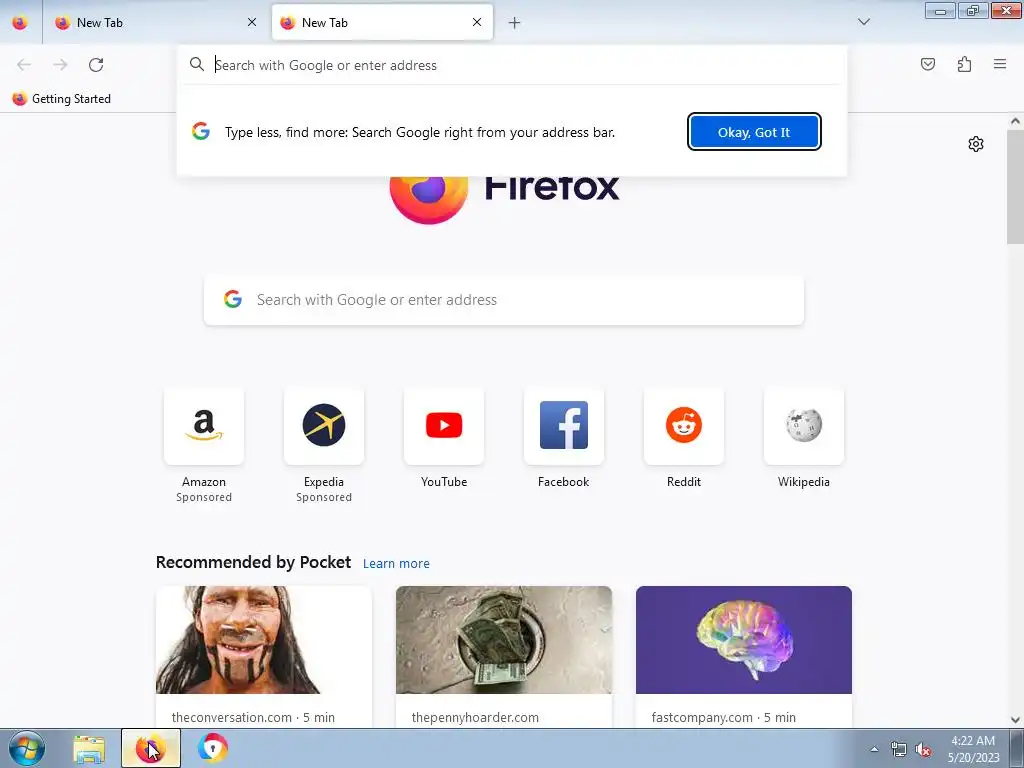
Task: Go back one page
Action: [x=24, y=65]
